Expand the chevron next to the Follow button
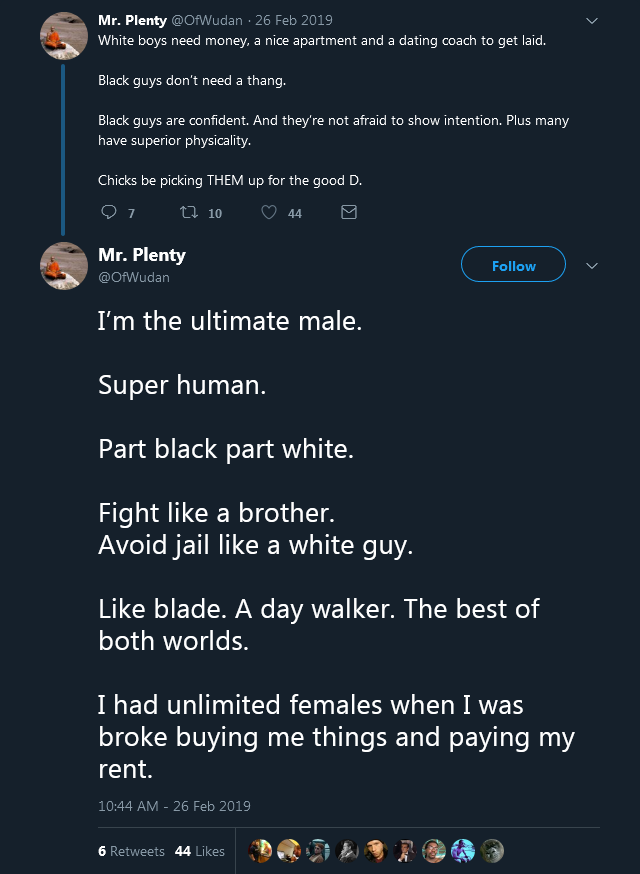 coord(591,266)
